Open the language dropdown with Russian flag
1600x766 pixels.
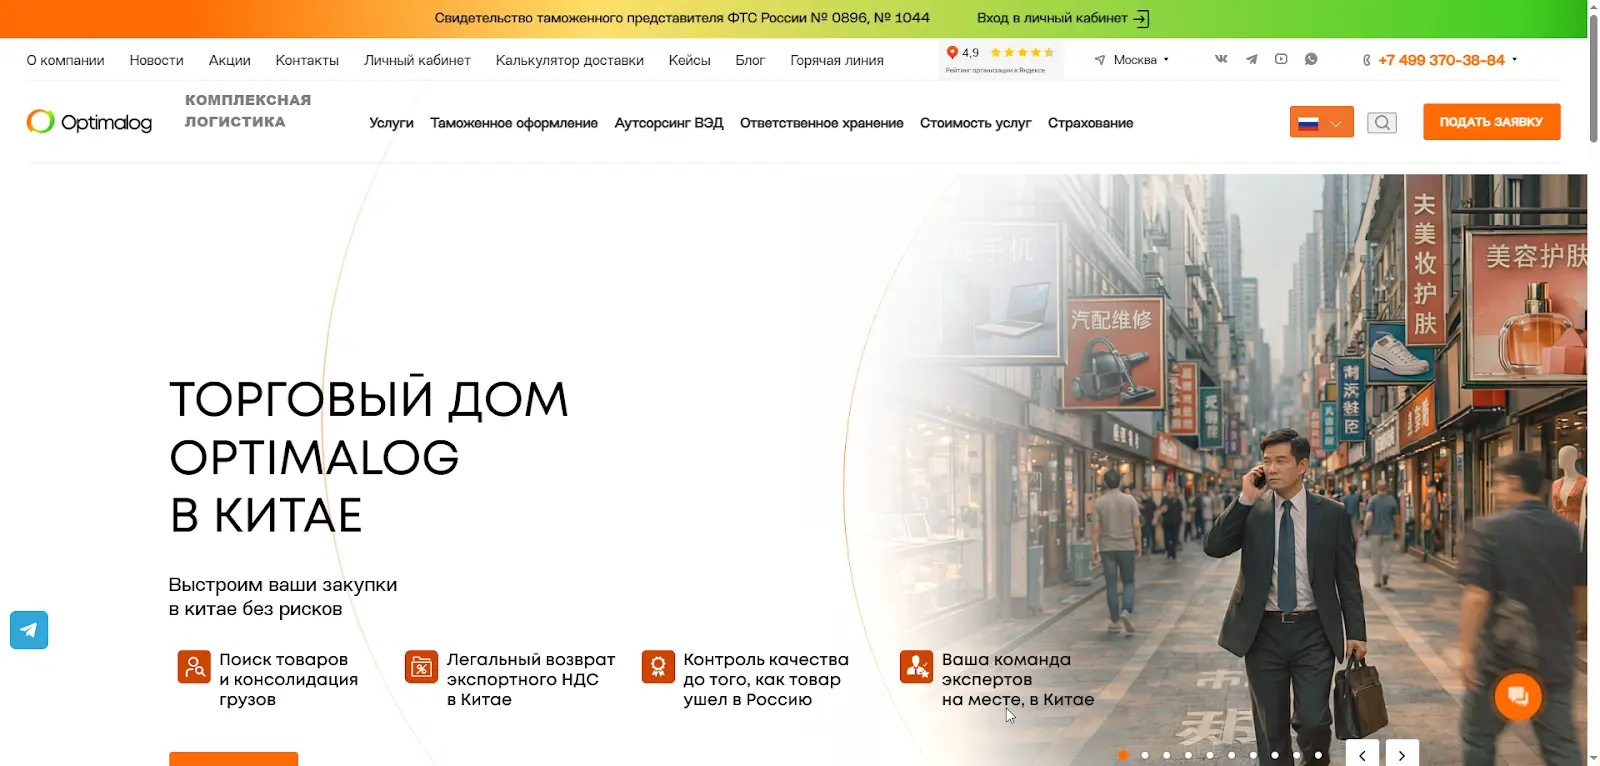(x=1321, y=122)
